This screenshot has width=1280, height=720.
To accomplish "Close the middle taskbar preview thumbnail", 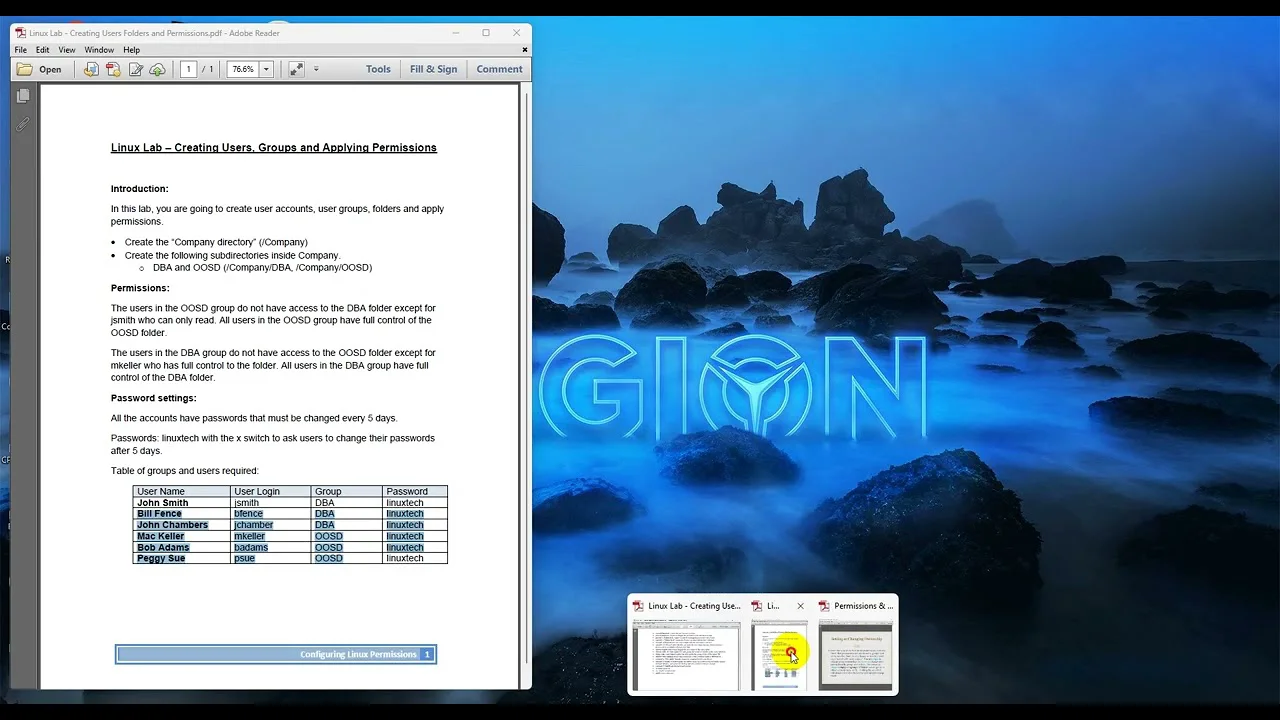I will 800,606.
